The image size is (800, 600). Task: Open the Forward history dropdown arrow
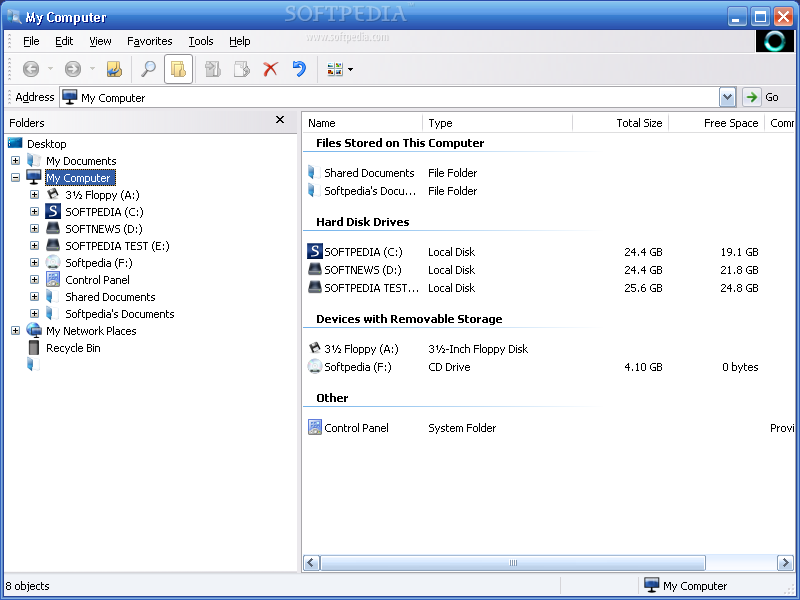tap(92, 68)
